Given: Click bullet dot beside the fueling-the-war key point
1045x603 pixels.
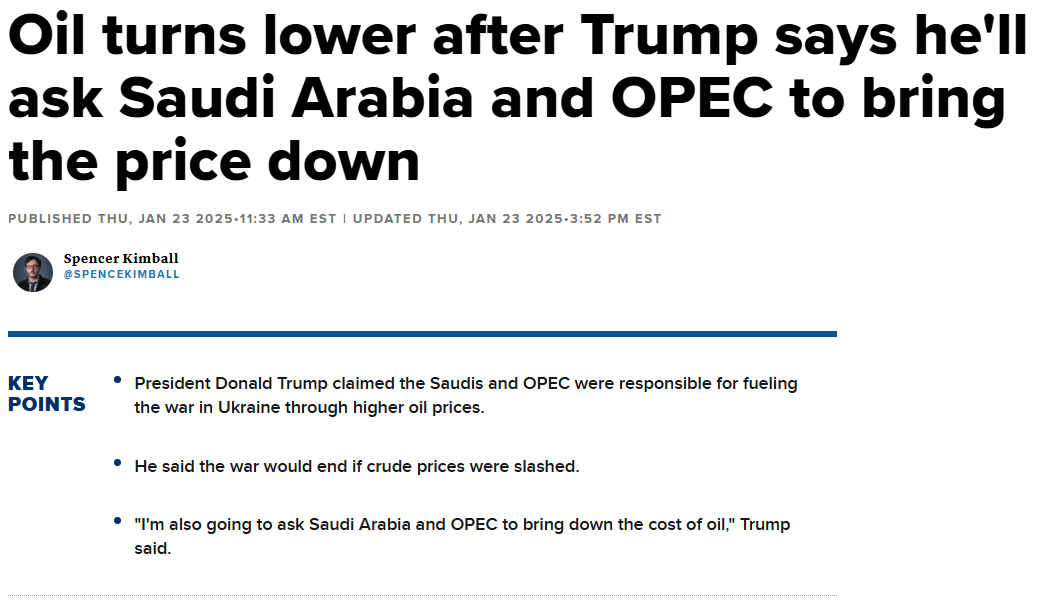Looking at the screenshot, I should (x=117, y=380).
